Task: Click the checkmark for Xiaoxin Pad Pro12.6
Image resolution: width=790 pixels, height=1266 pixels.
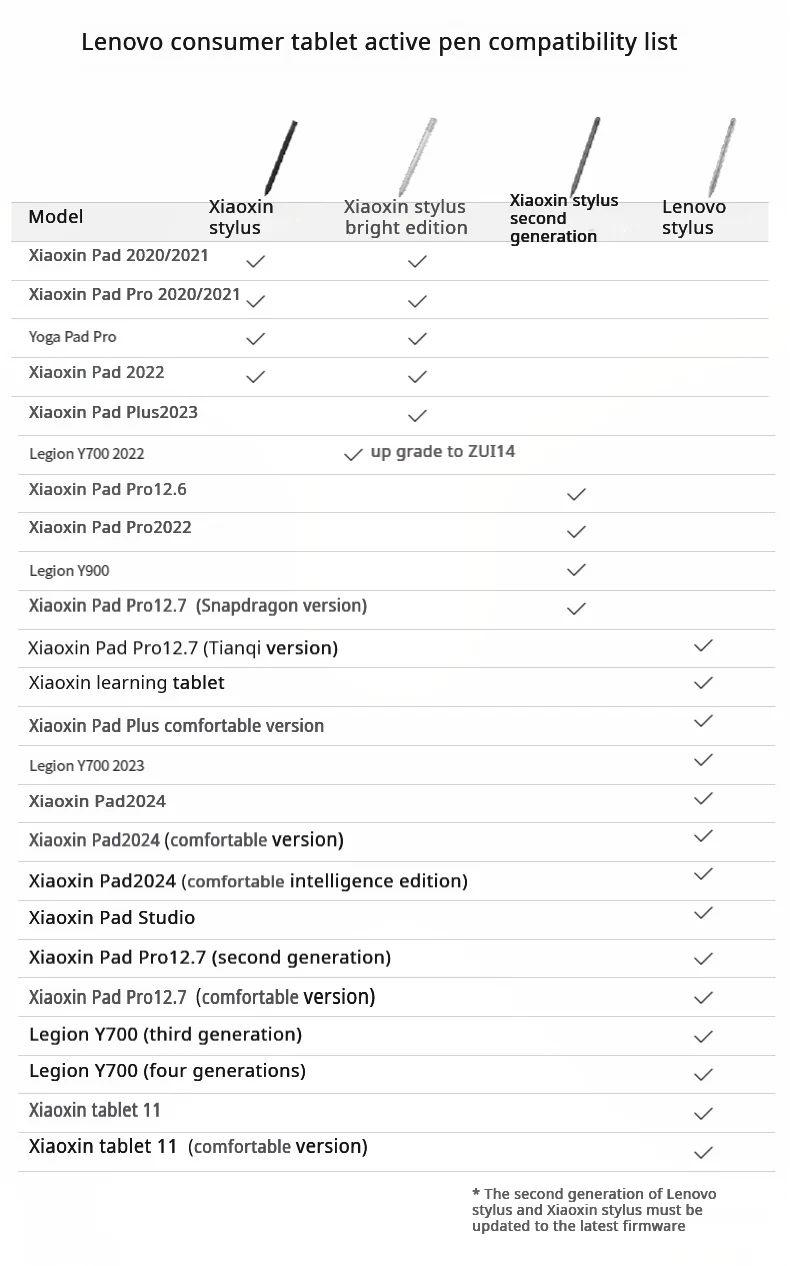Action: coord(576,494)
